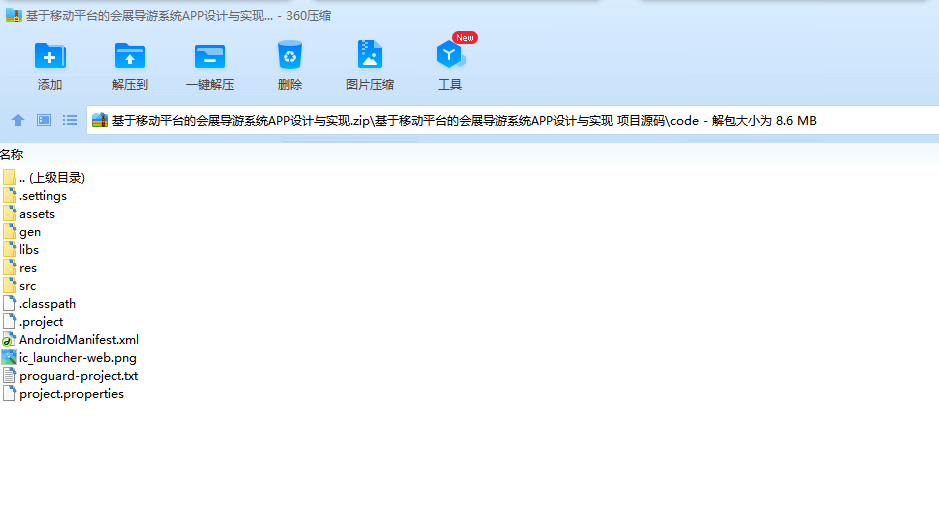
Task: Select the .classpath file
Action: (x=40, y=304)
